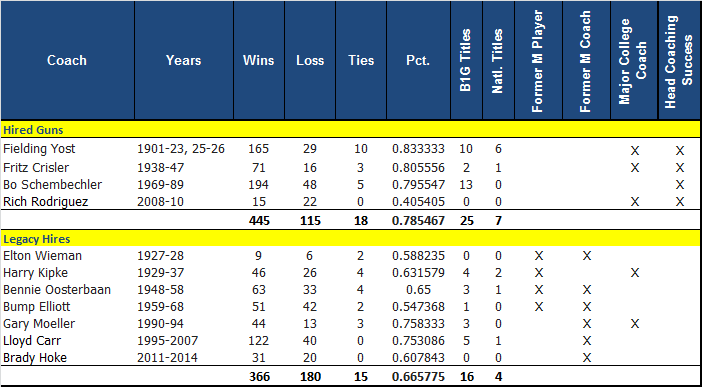The width and height of the screenshot is (702, 387).
Task: Click Brady Hoke's Former M Coach X
Action: (586, 358)
